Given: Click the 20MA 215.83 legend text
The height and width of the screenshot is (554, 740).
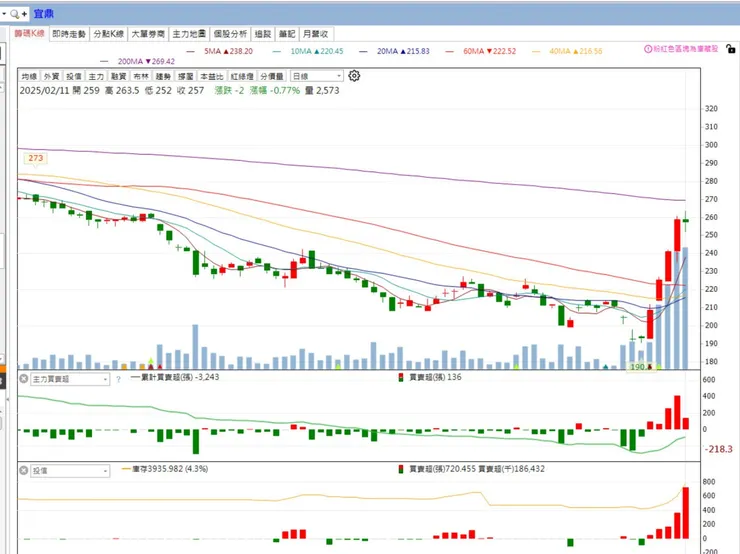Looking at the screenshot, I should coord(403,51).
